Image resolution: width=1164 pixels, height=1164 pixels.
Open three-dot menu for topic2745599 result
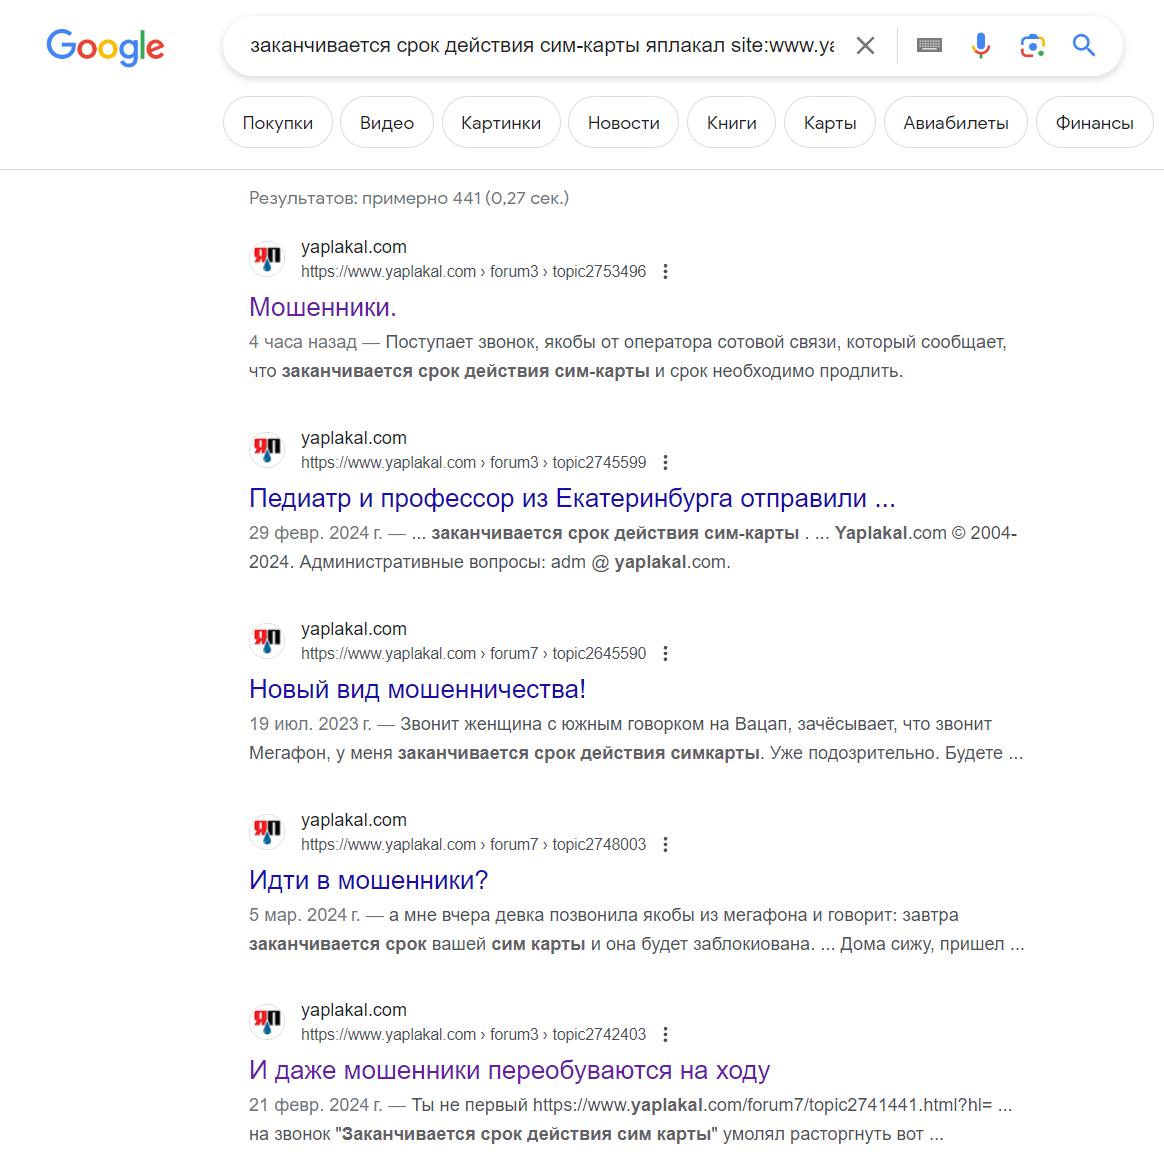pyautogui.click(x=665, y=462)
